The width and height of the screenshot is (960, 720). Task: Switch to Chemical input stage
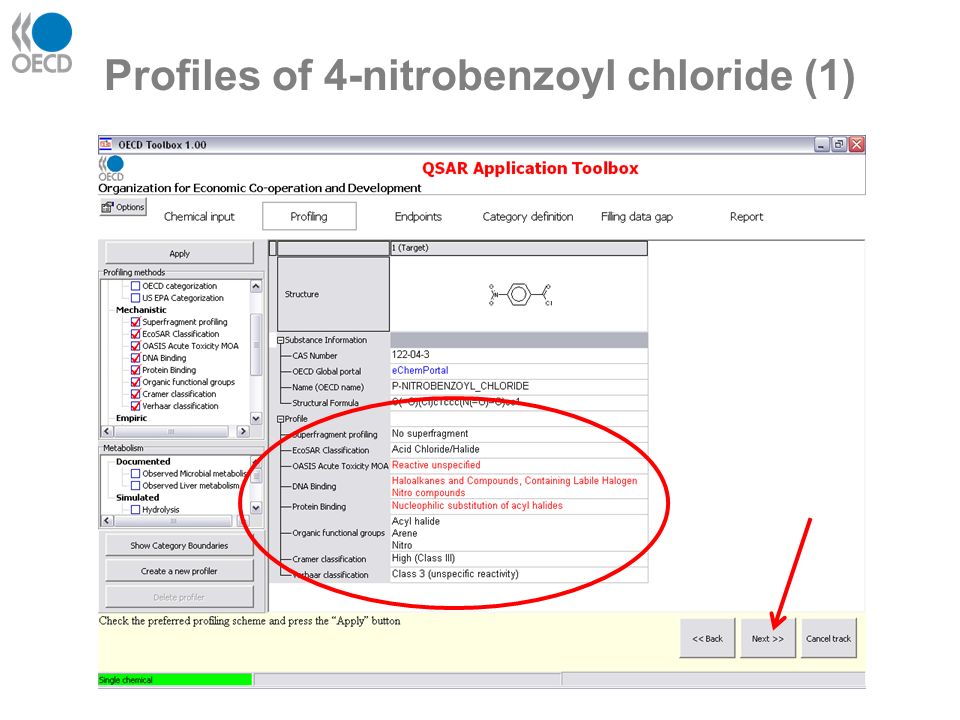[x=199, y=217]
